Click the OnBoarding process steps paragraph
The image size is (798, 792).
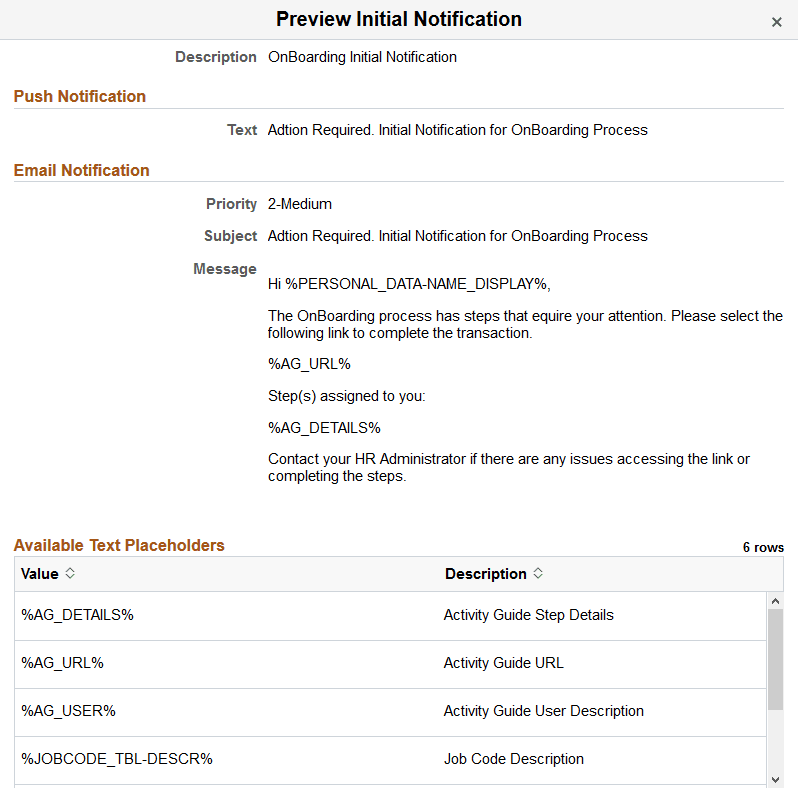525,324
